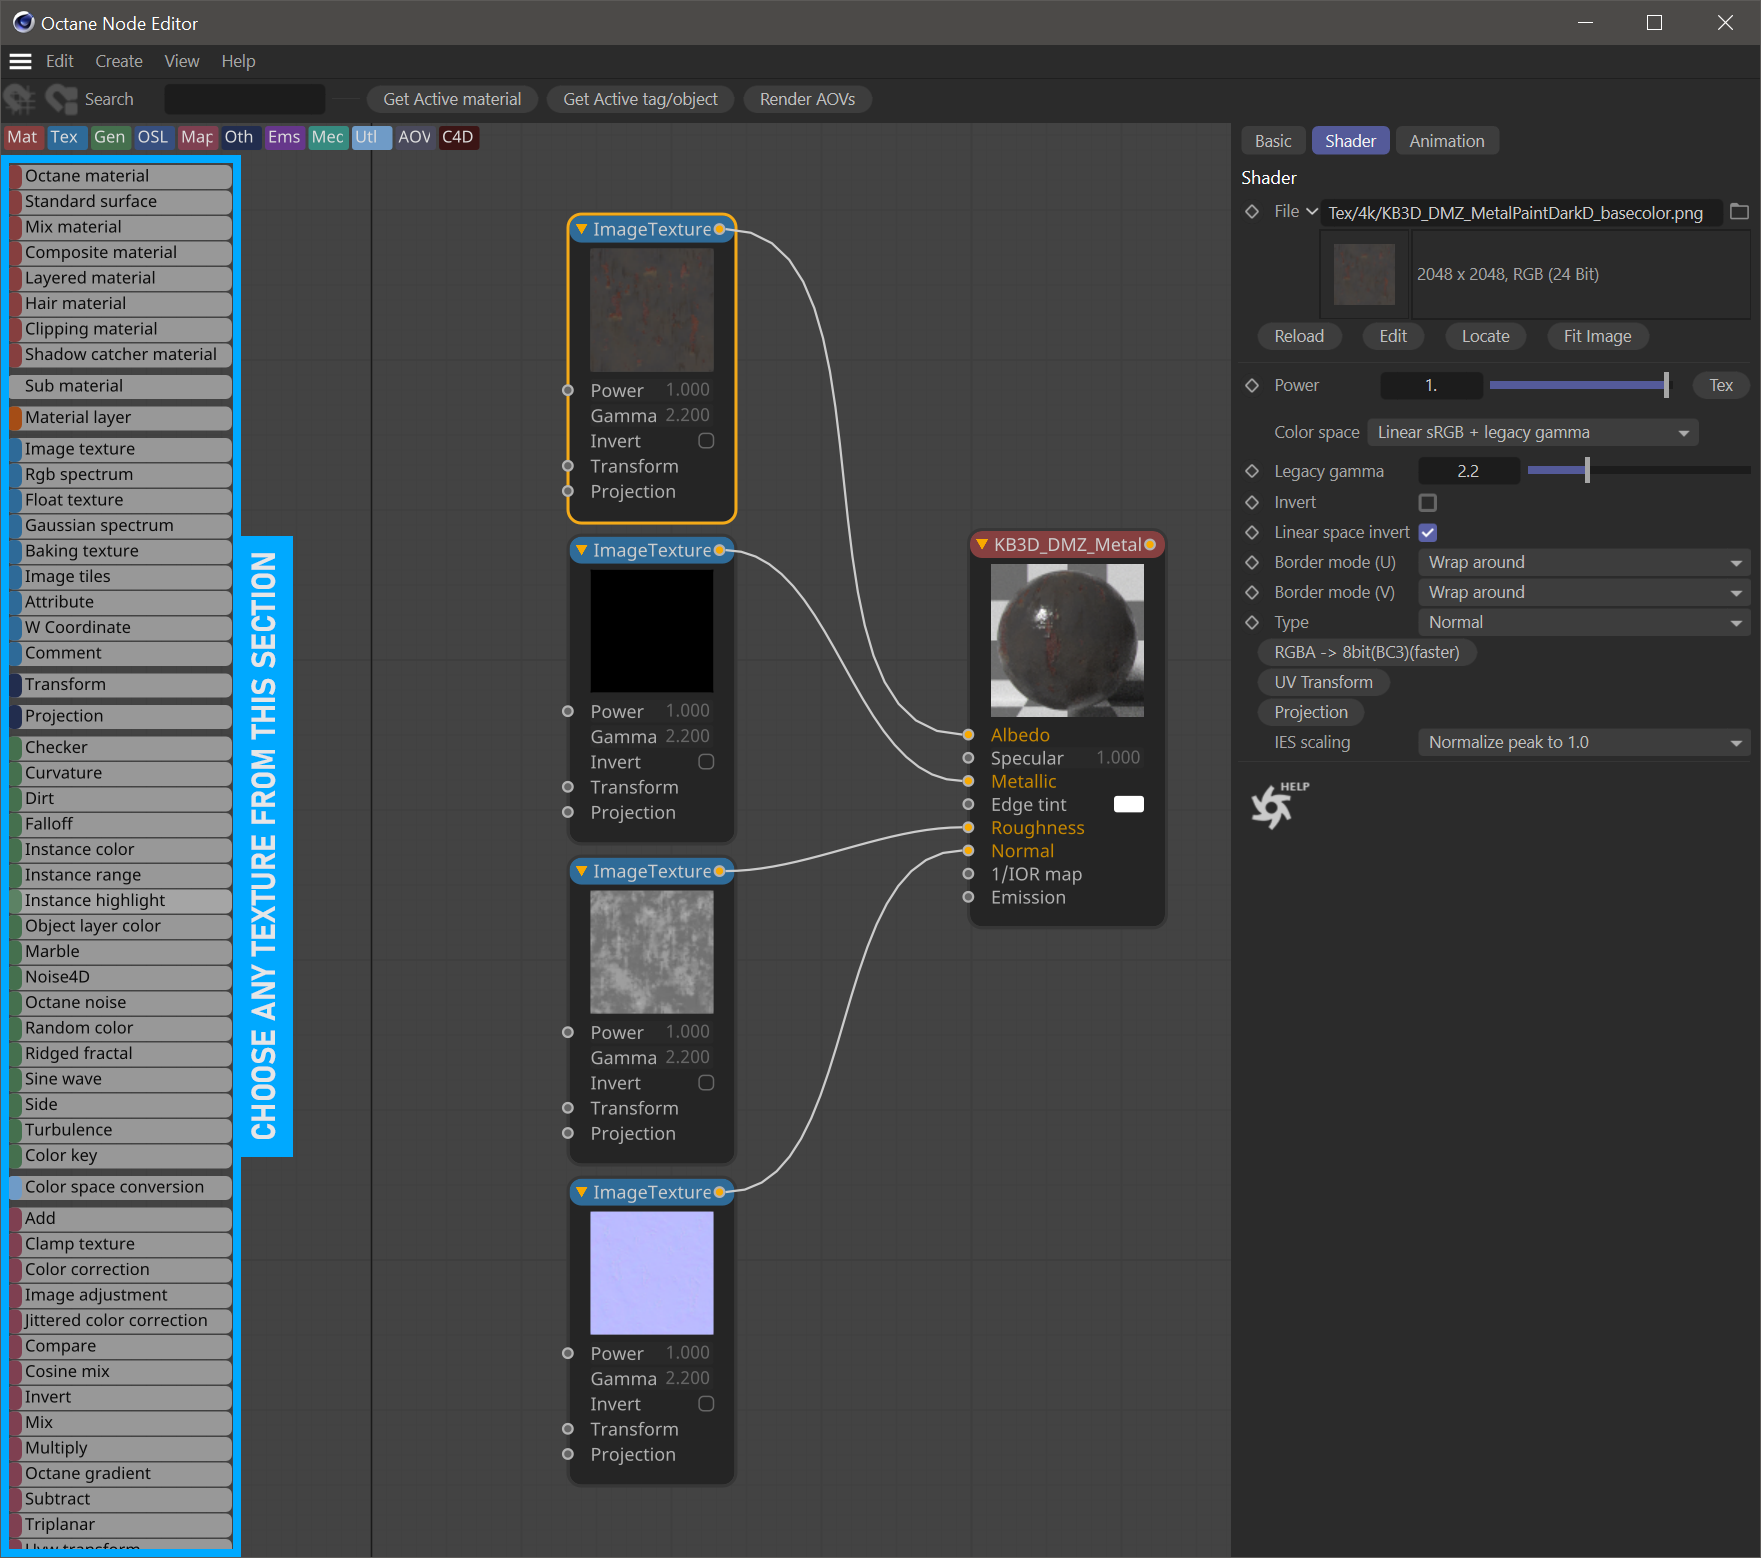The width and height of the screenshot is (1761, 1558).
Task: Click the keyframe diamond next to Legacy gamma
Action: pos(1252,471)
